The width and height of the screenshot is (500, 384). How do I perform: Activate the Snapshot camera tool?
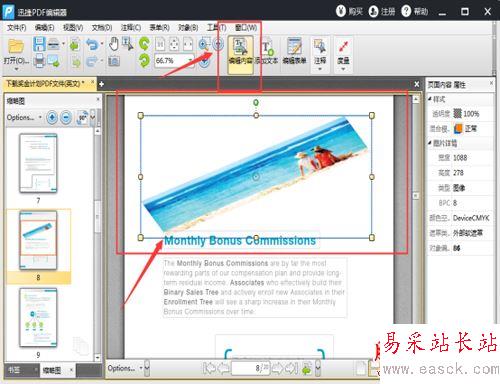point(114,61)
